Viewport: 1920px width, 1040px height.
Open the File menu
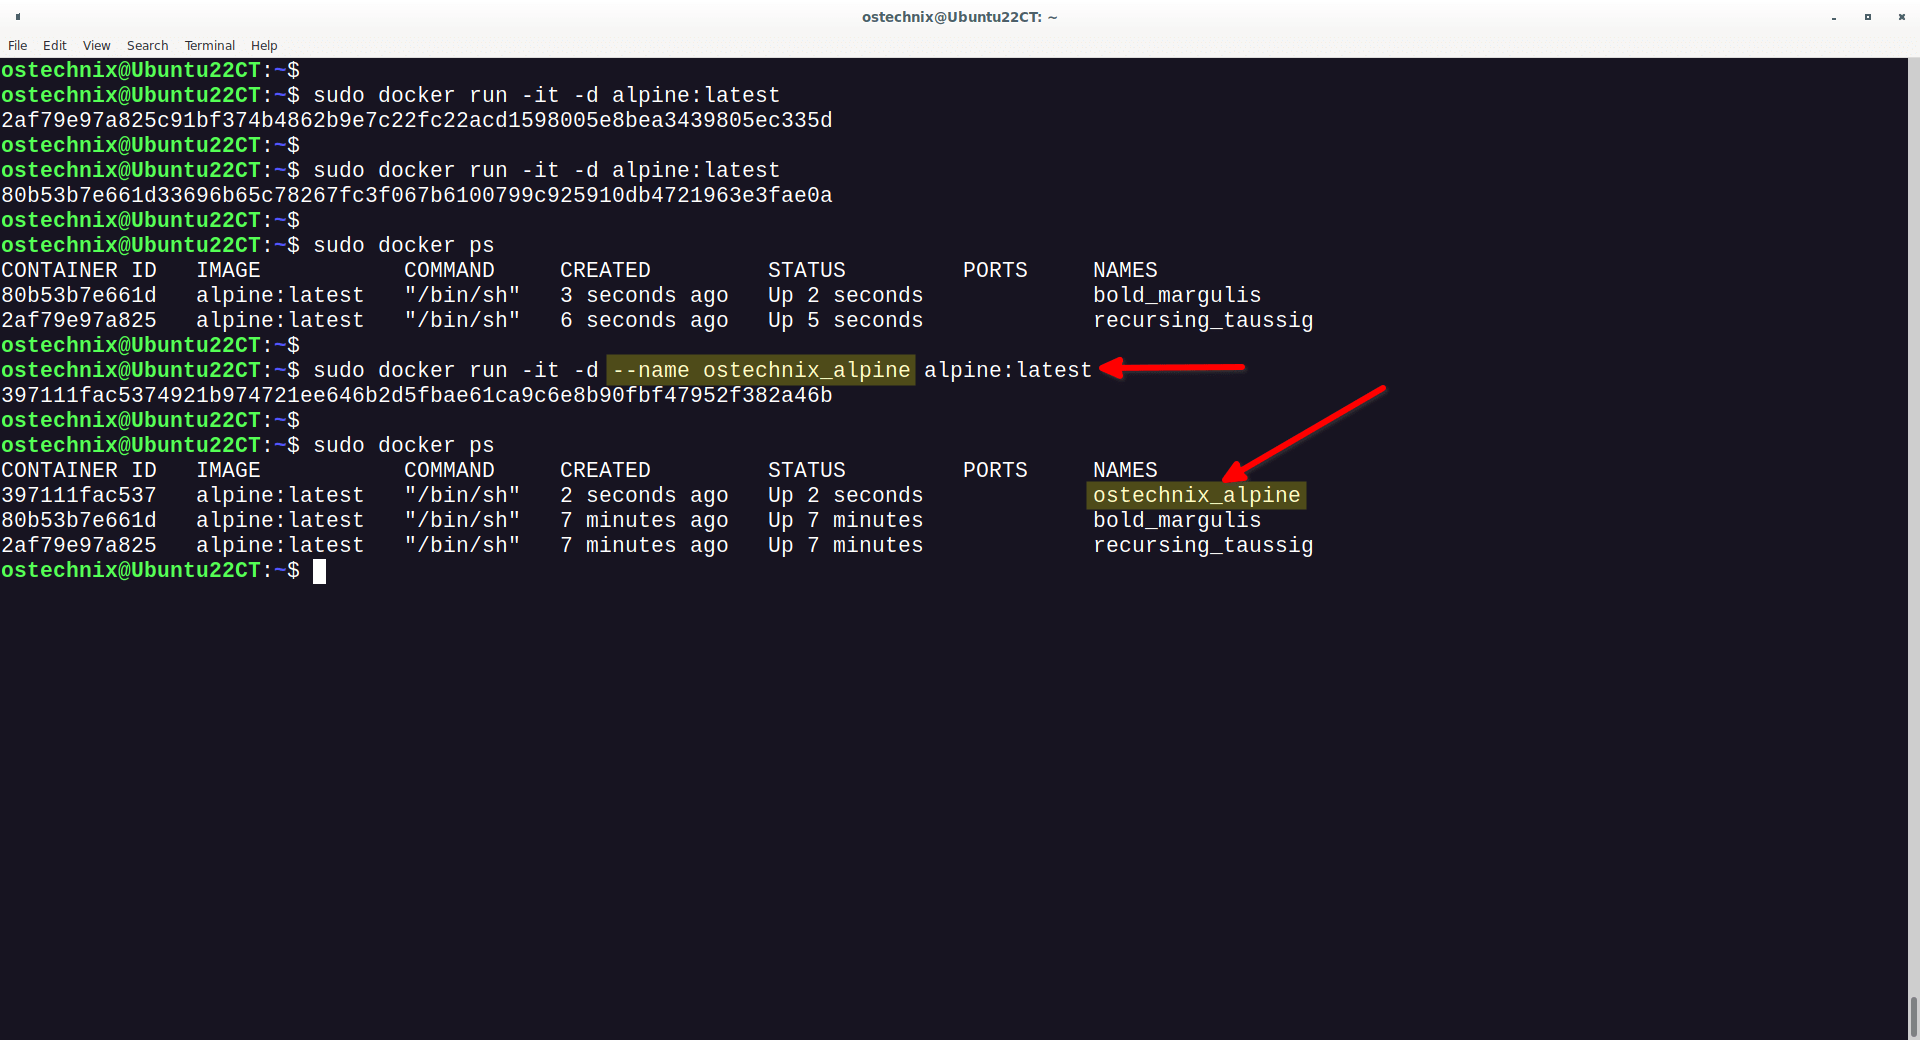17,45
